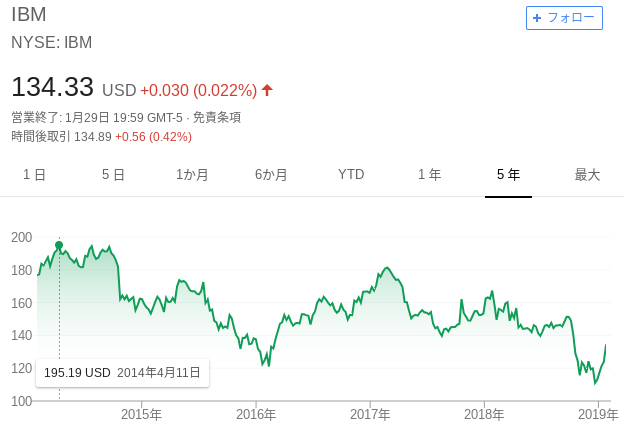Click the 2015年 axis label
The image size is (624, 428).
[x=141, y=414]
